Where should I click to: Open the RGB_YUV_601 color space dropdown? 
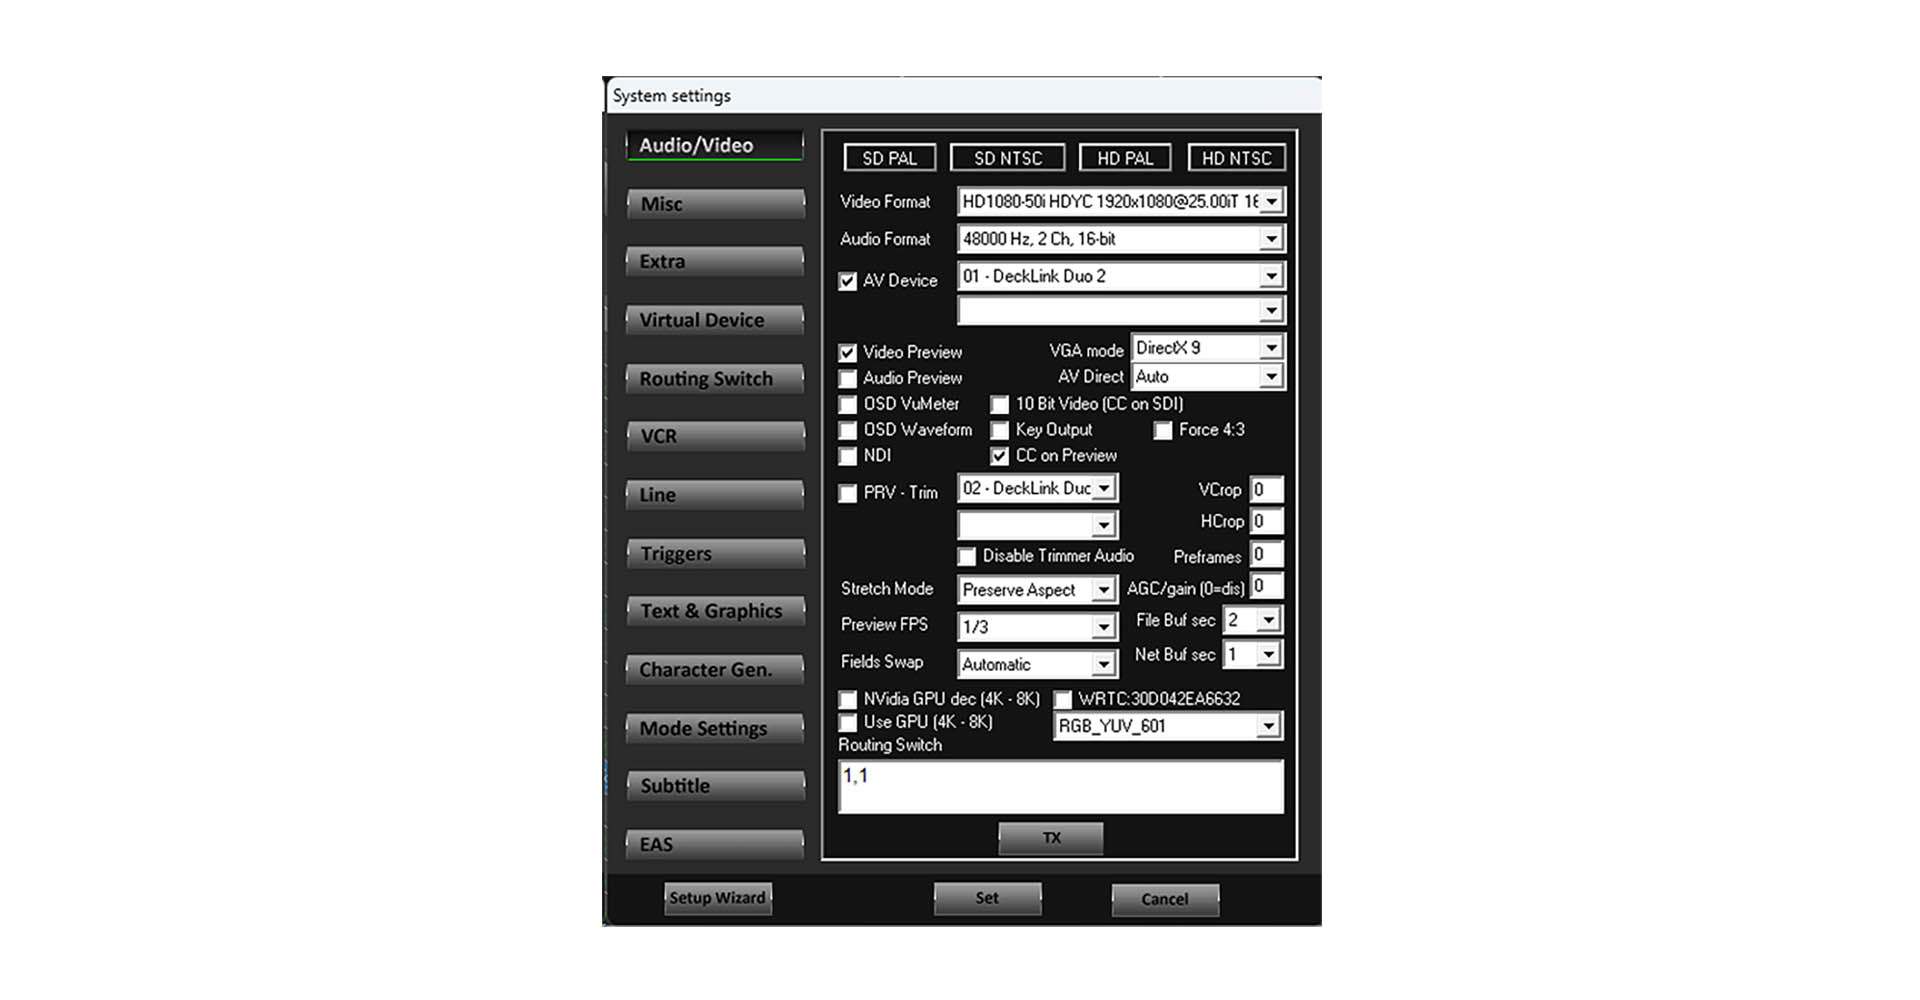click(x=1268, y=726)
